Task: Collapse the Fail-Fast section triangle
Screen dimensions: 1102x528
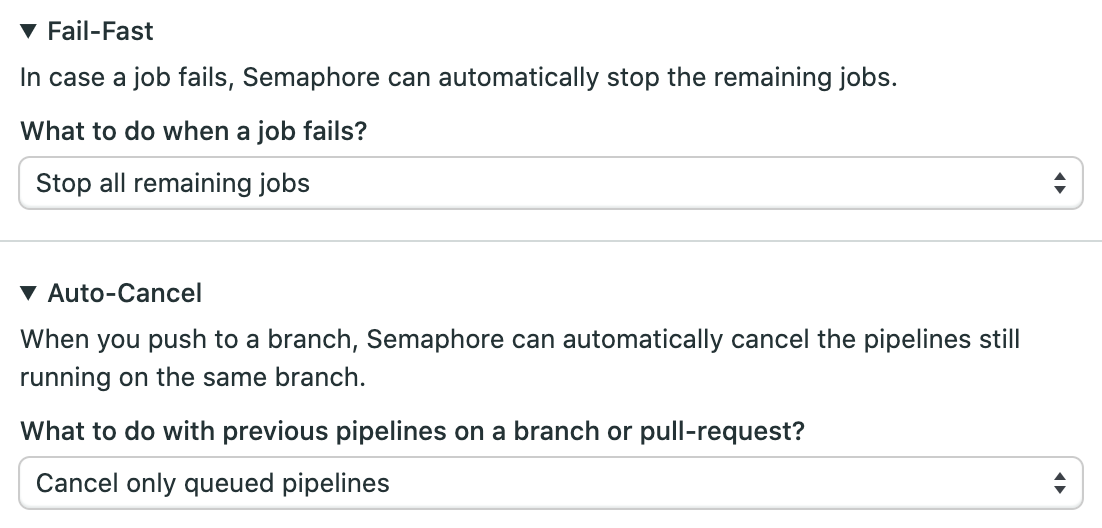Action: (29, 32)
